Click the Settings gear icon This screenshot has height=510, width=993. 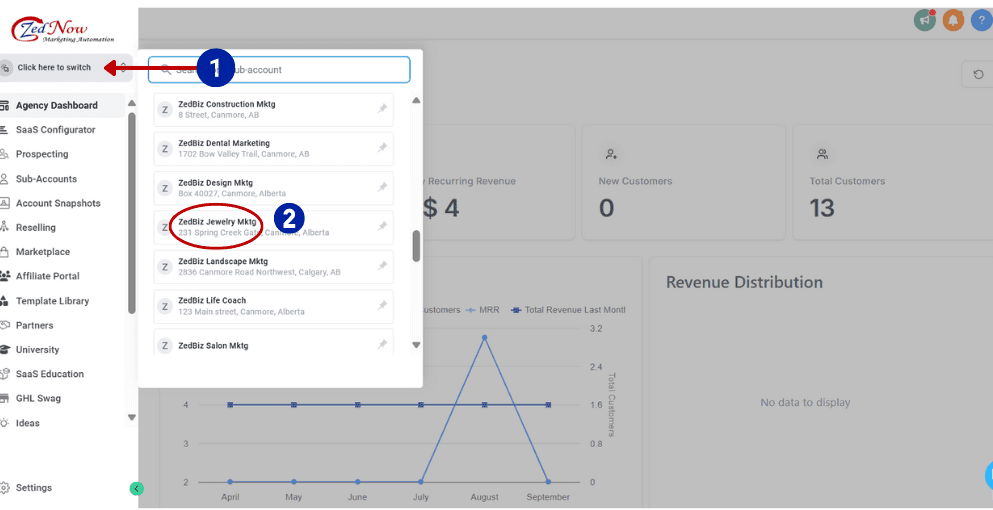coord(4,488)
